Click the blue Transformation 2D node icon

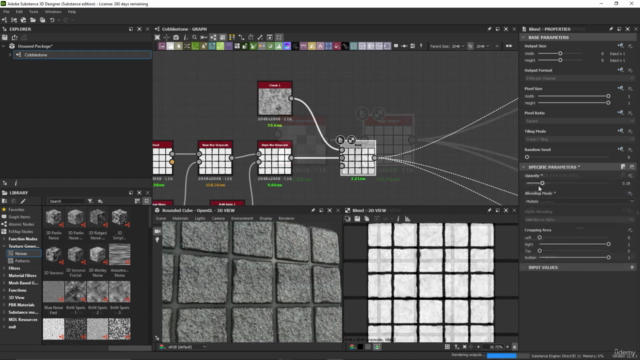(x=329, y=46)
